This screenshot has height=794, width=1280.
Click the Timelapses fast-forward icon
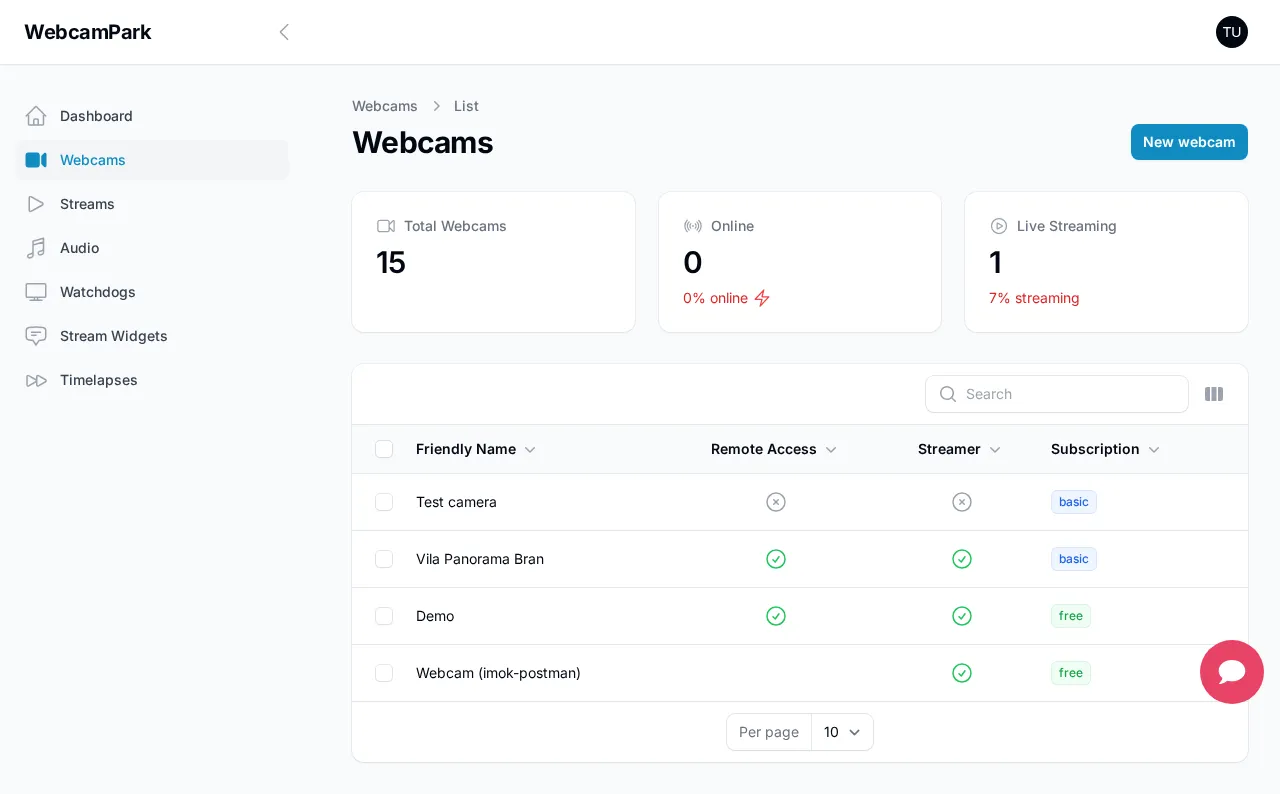pyautogui.click(x=36, y=380)
